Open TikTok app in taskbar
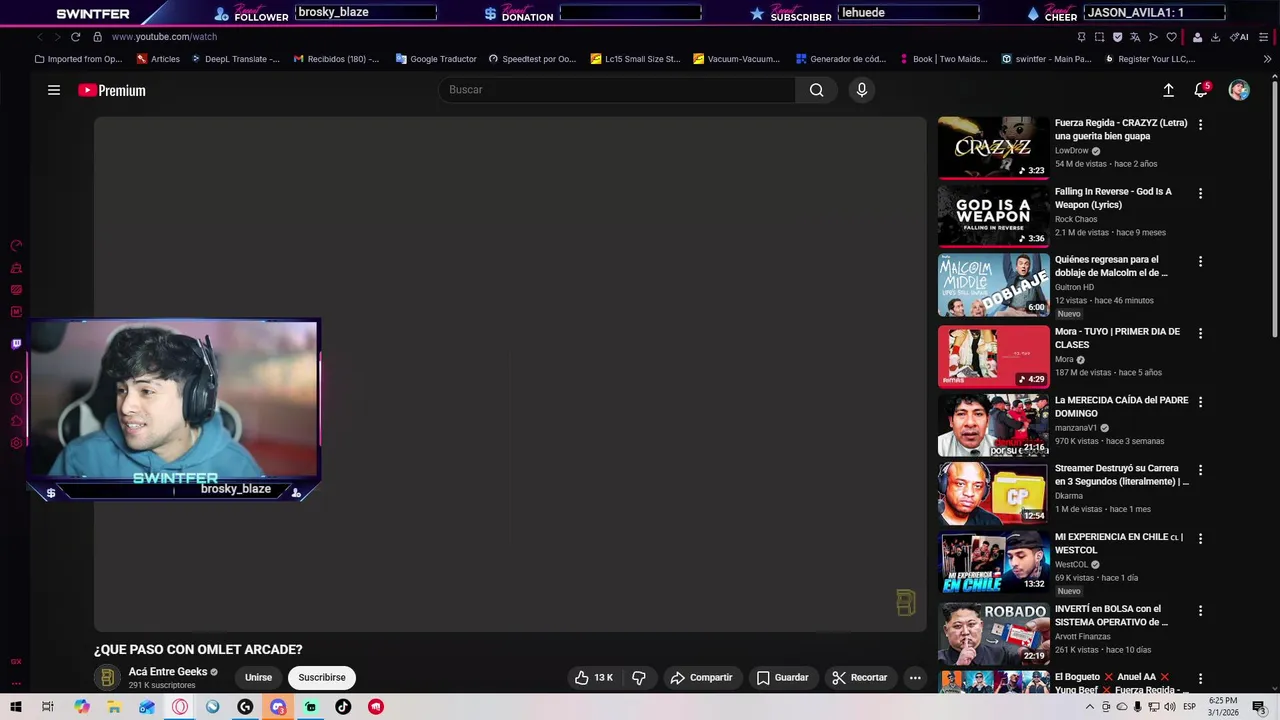This screenshot has width=1280, height=720. [x=343, y=707]
